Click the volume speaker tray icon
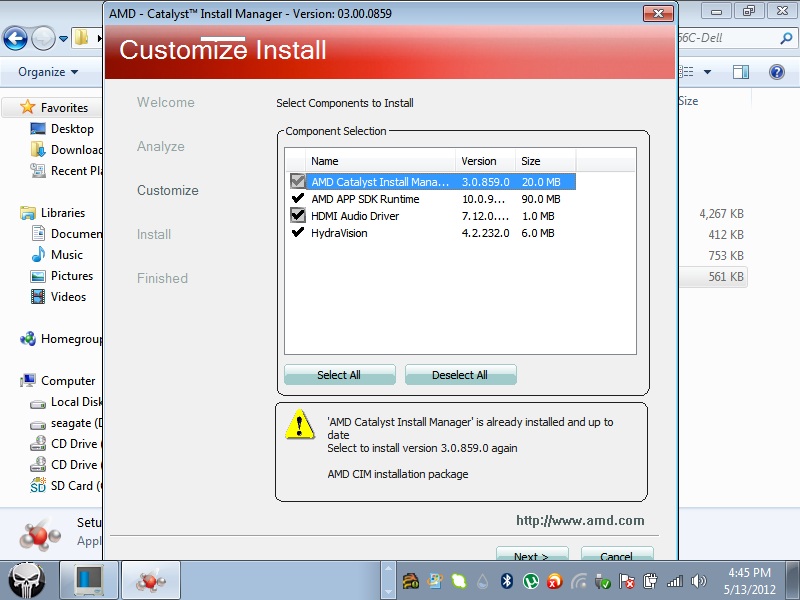The width and height of the screenshot is (800, 600). 698,581
